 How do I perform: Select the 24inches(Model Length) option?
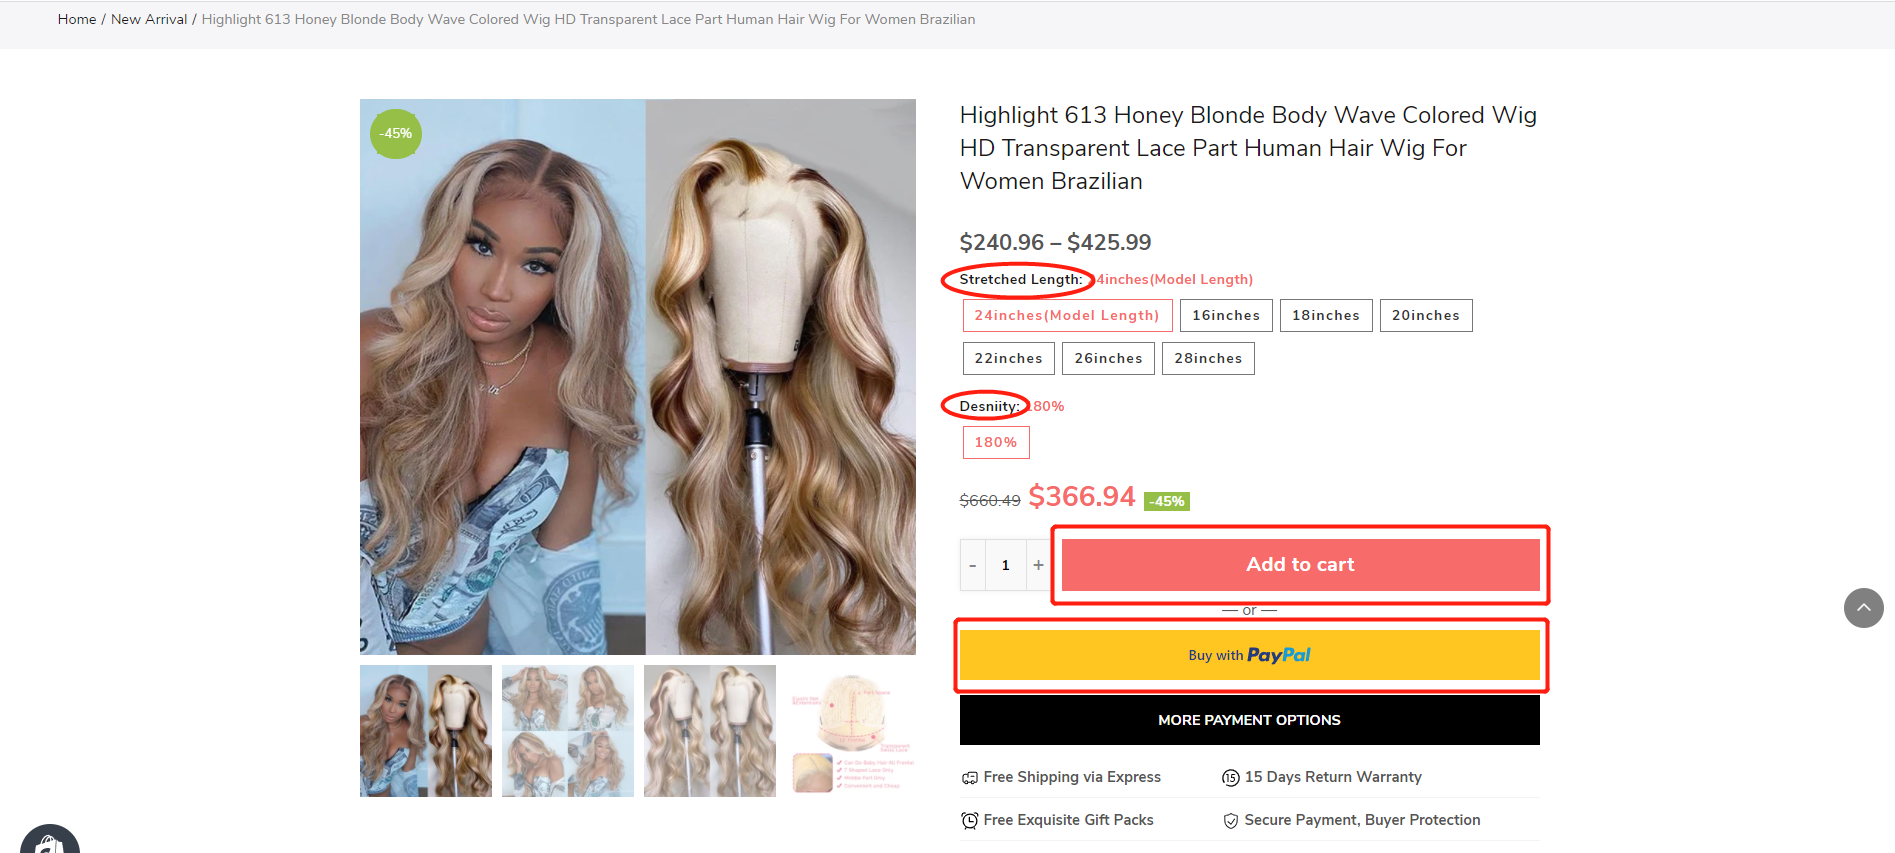[x=1067, y=315]
